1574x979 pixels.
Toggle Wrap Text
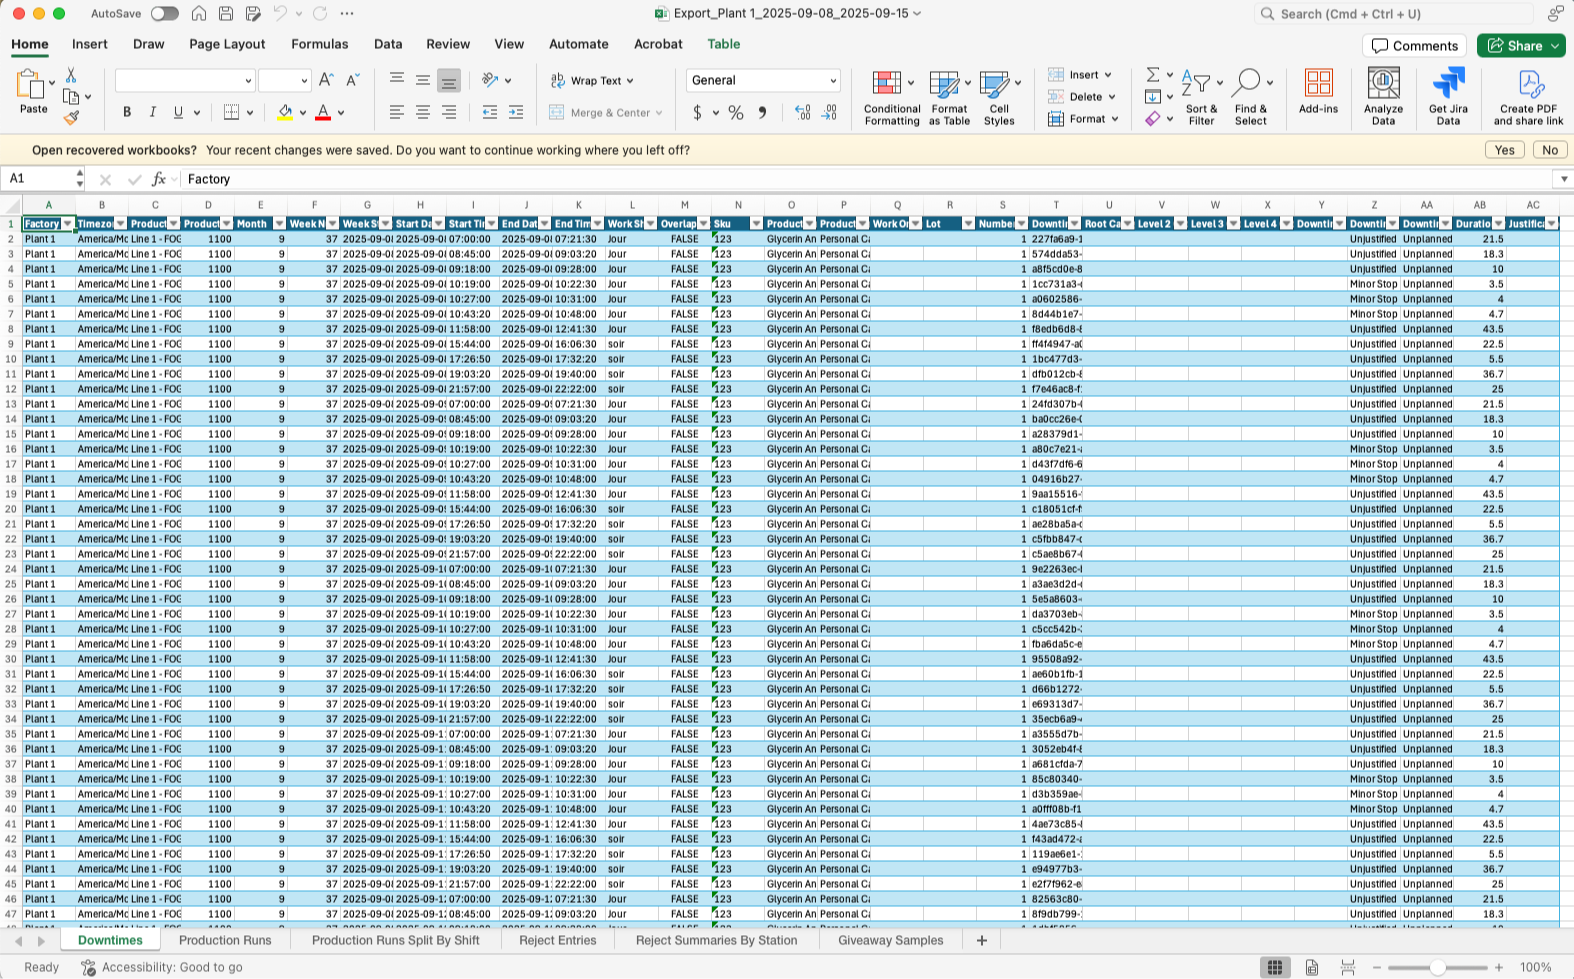(x=591, y=80)
